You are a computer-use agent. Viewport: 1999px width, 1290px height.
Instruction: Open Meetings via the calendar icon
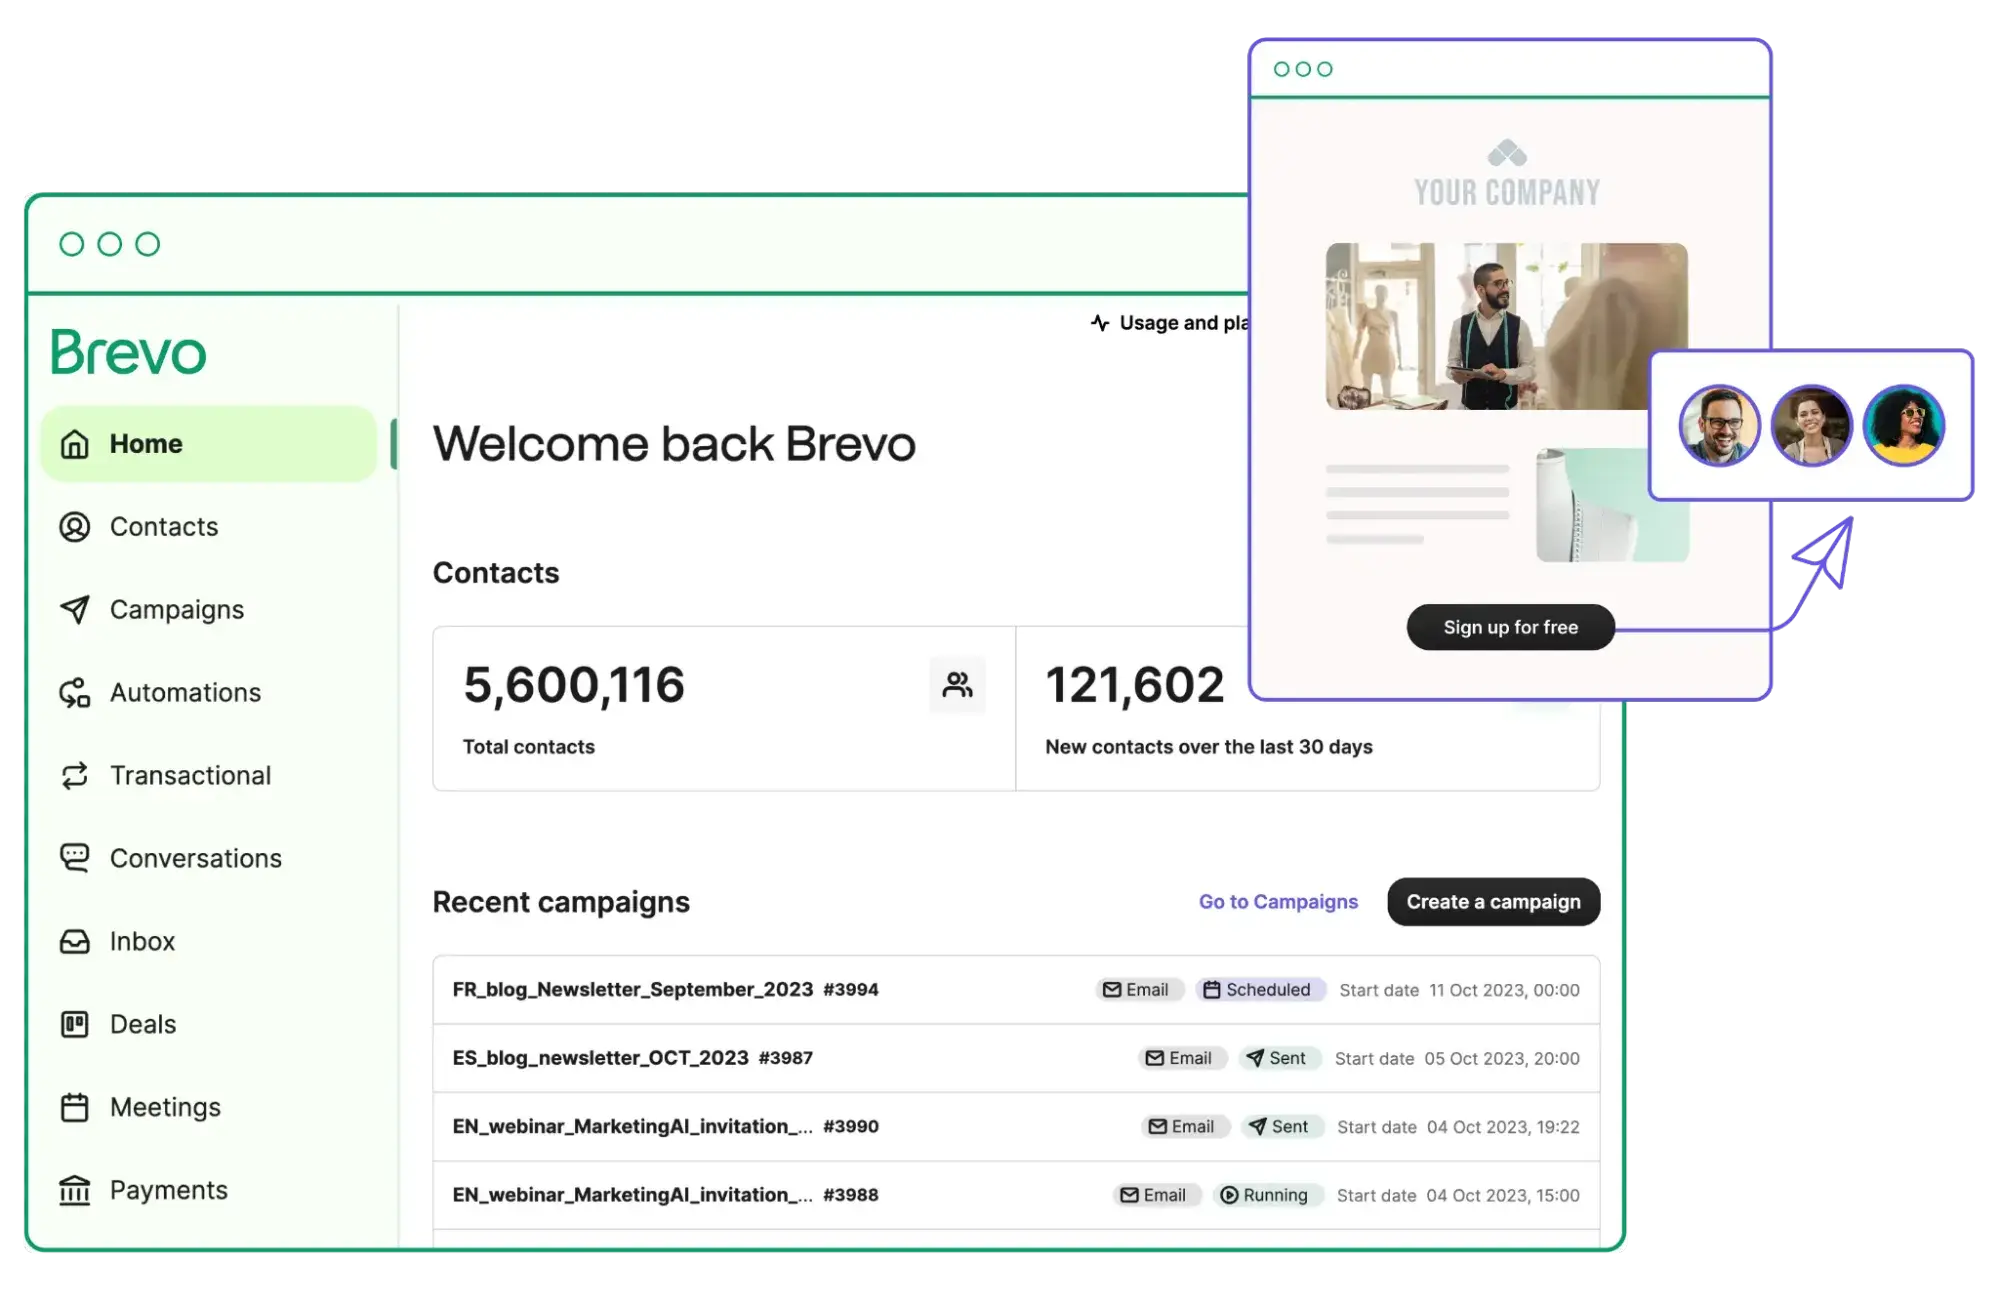[75, 1106]
